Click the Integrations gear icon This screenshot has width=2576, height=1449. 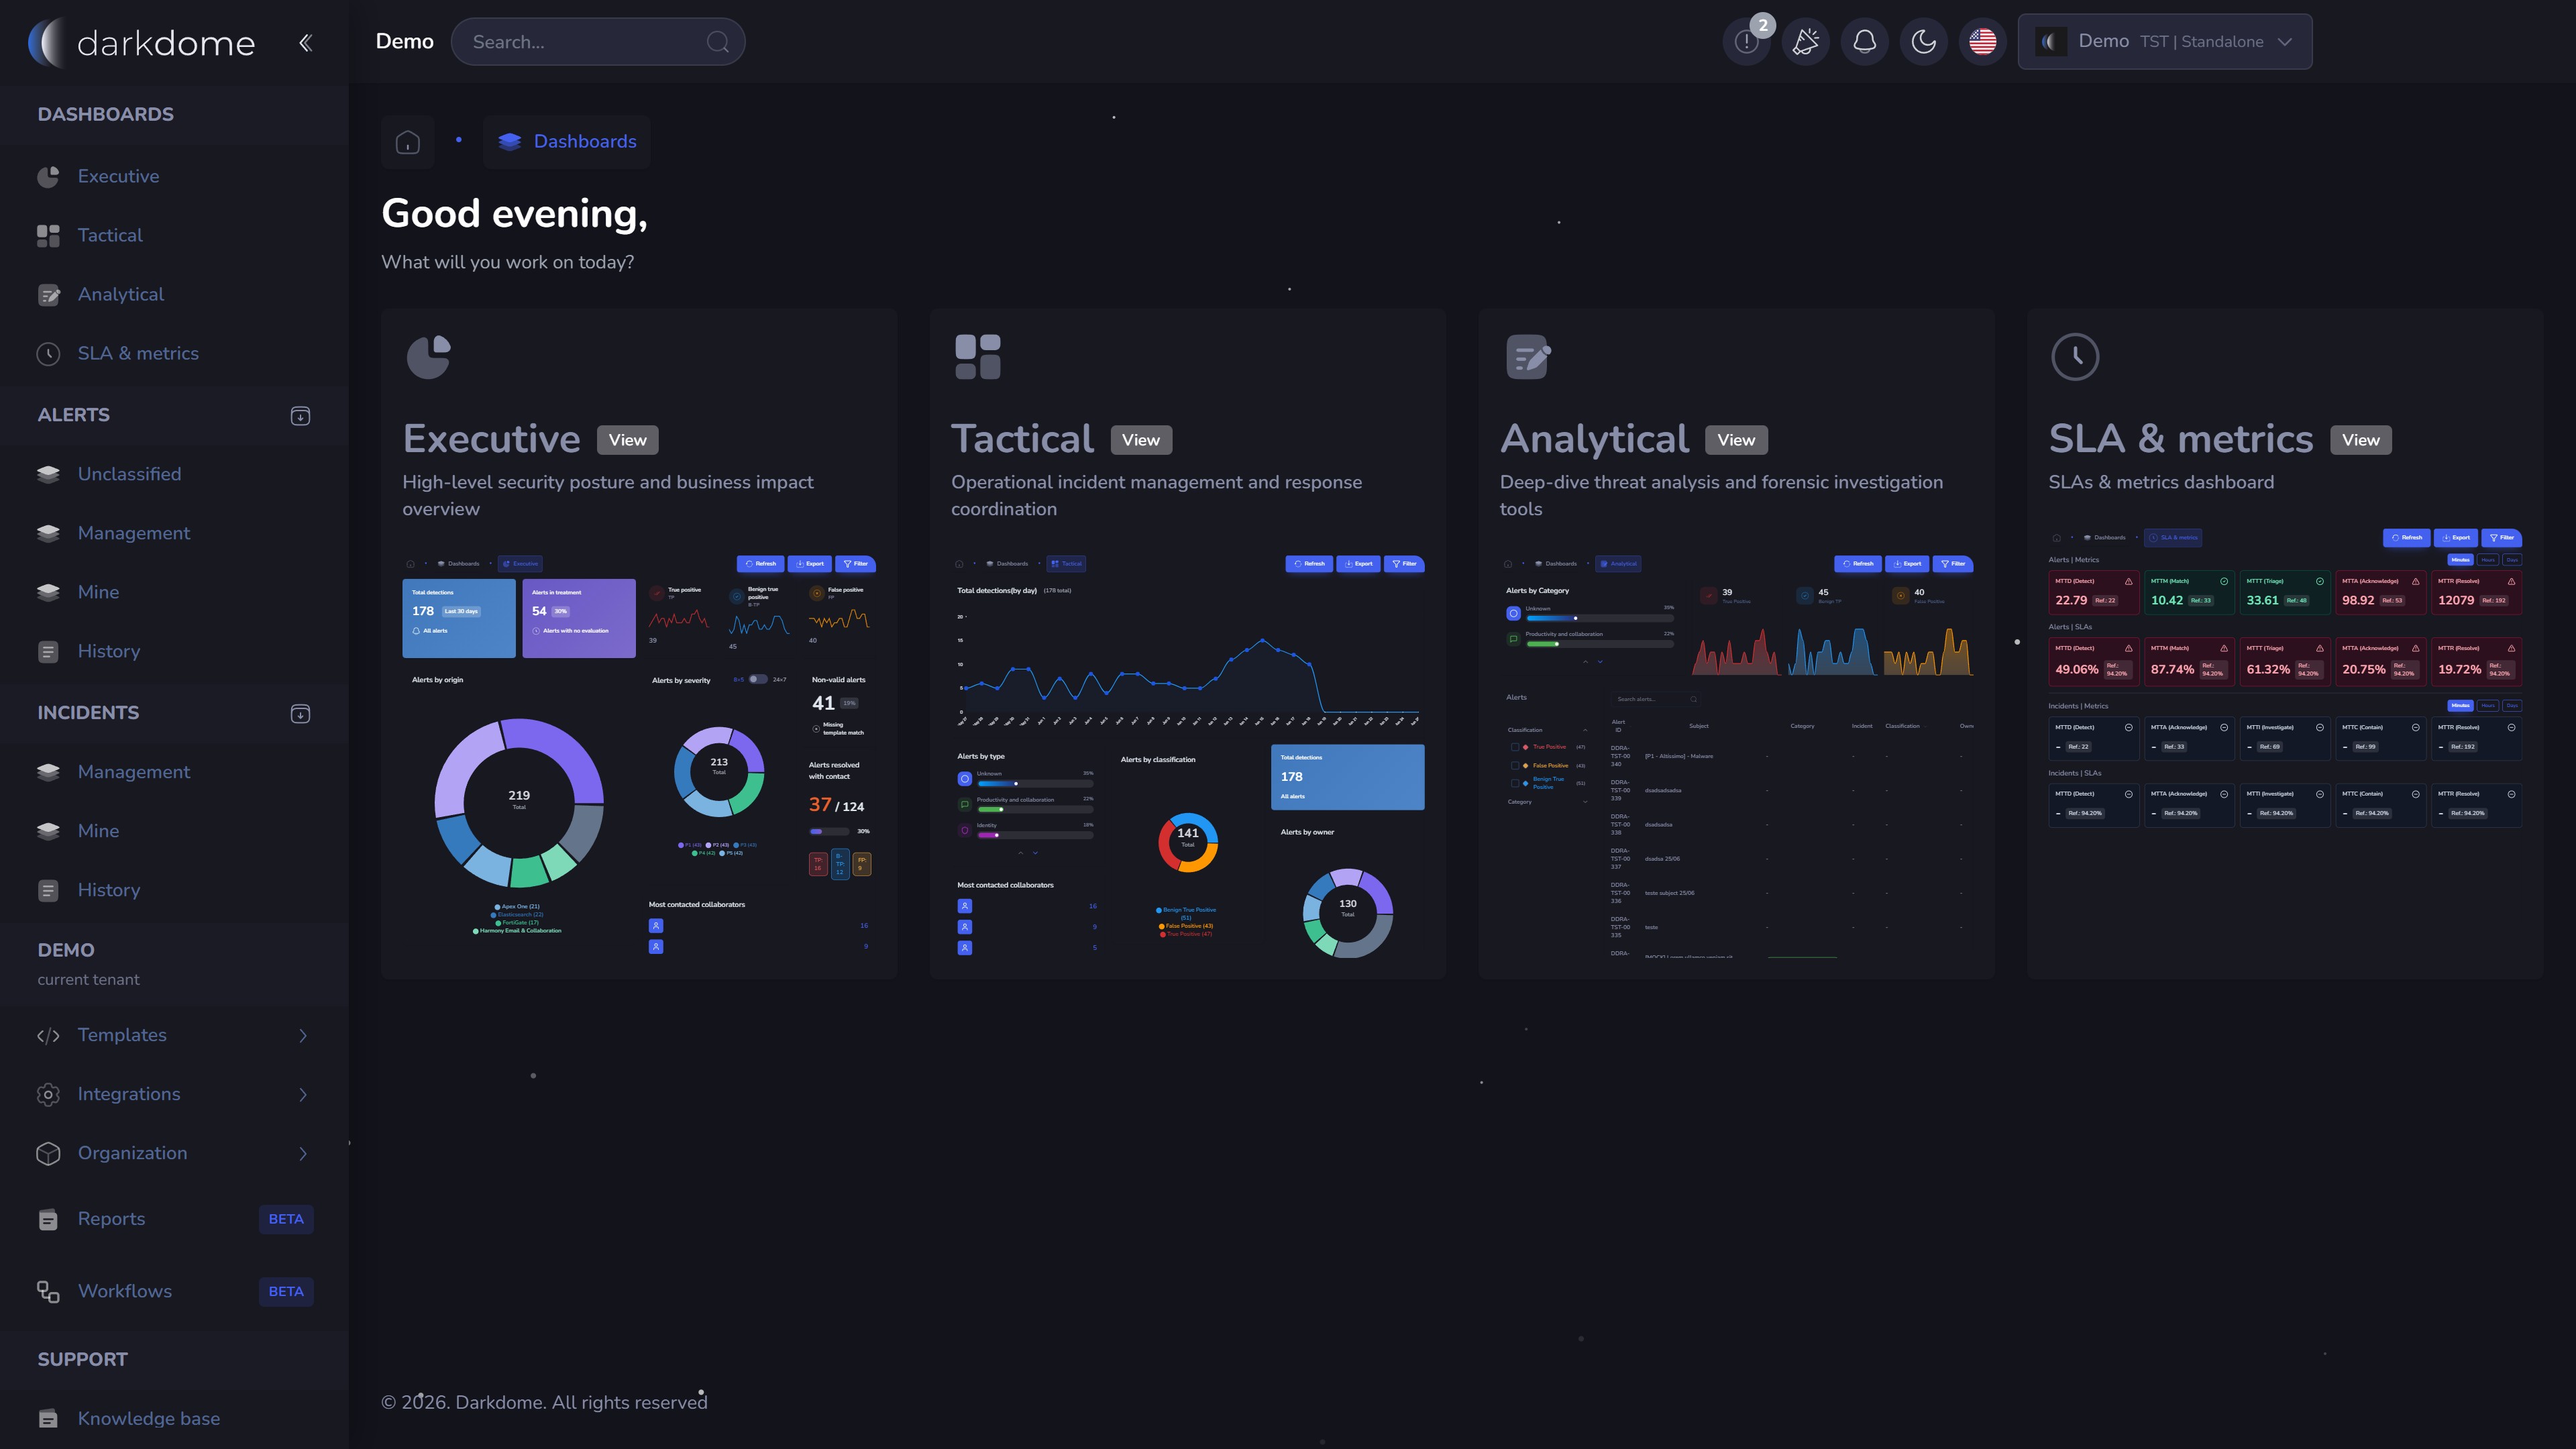point(48,1095)
